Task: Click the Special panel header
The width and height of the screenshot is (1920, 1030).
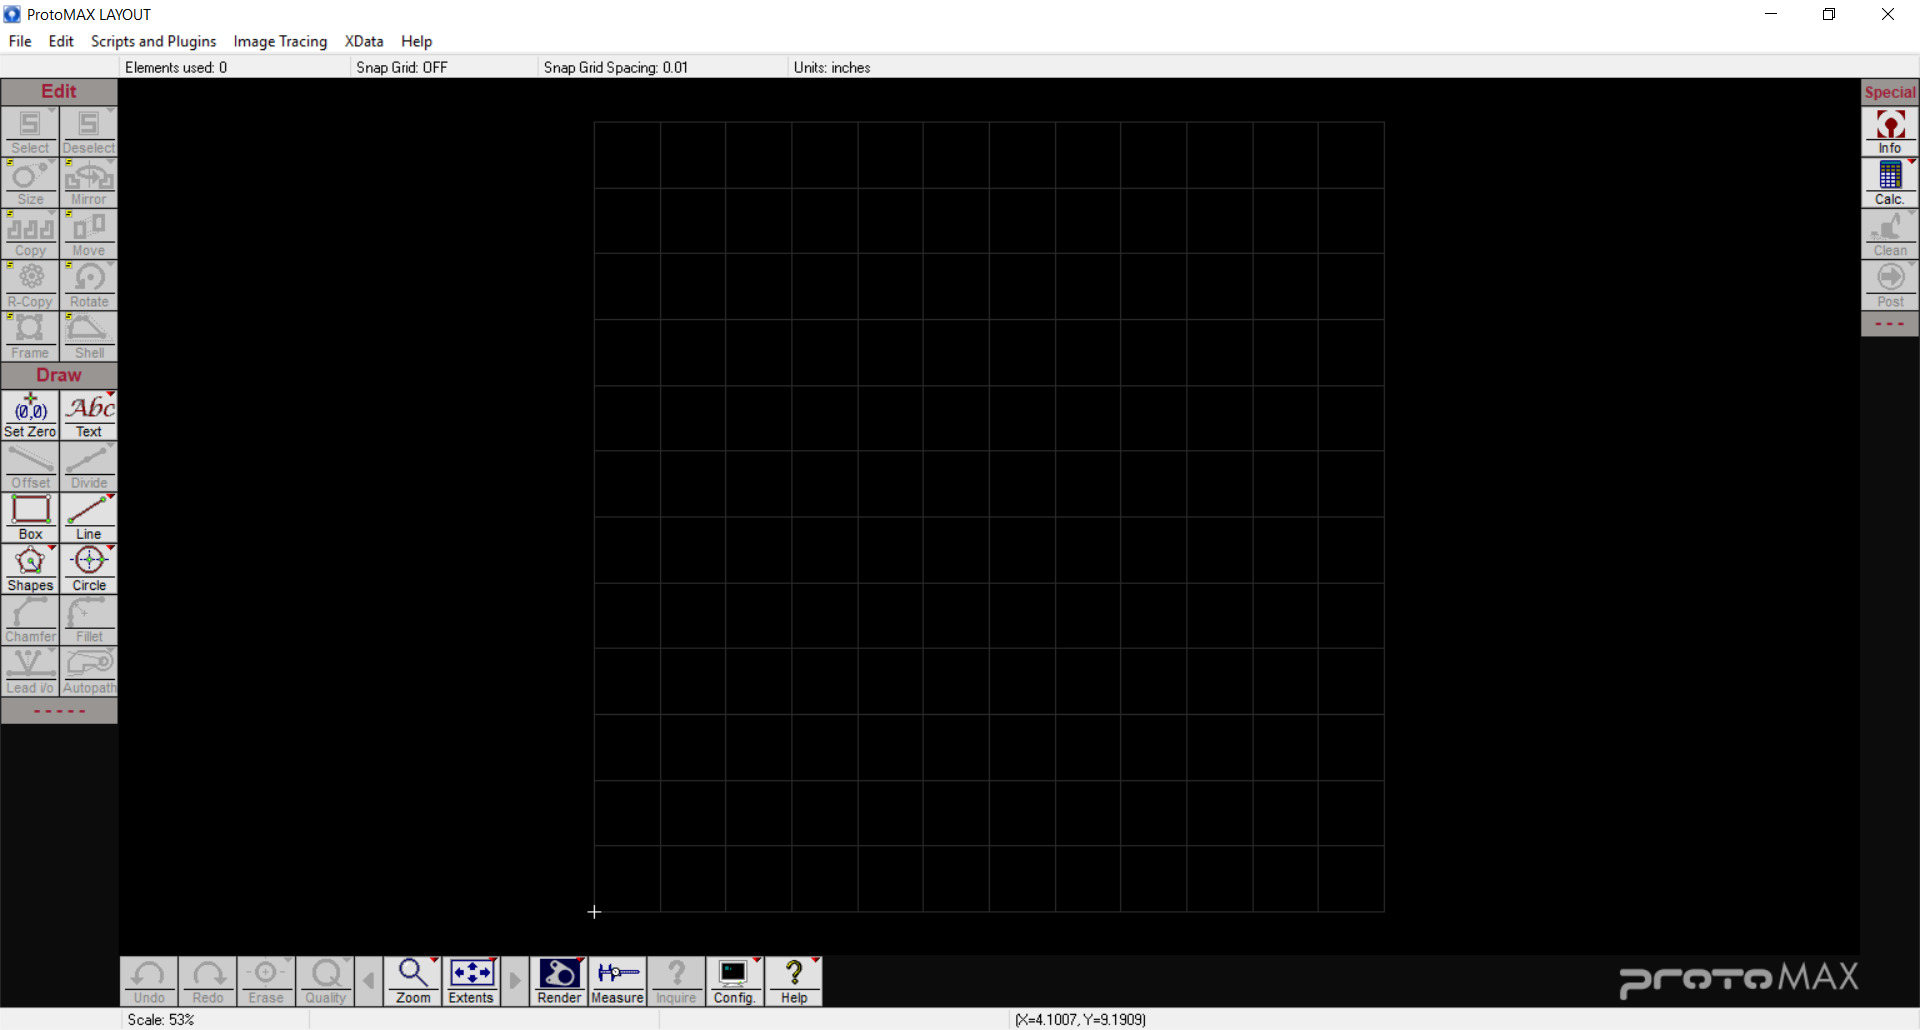Action: (x=1890, y=92)
